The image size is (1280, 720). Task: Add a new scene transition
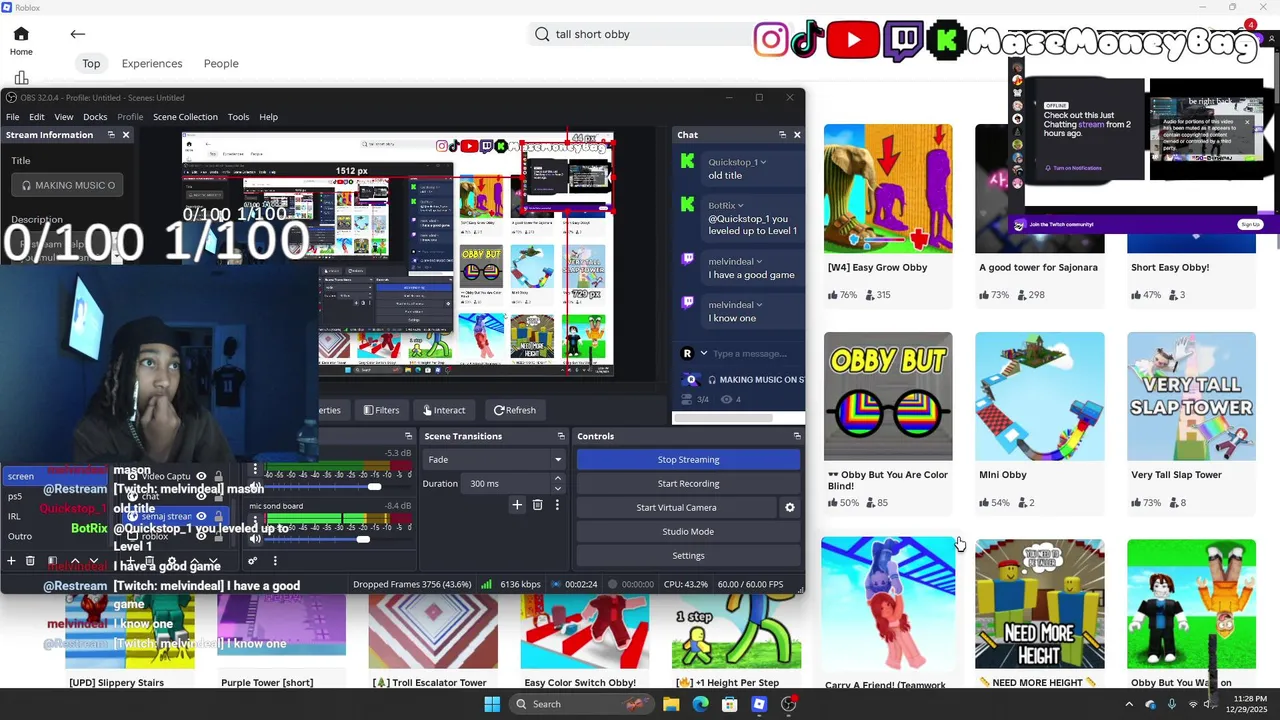click(x=517, y=505)
